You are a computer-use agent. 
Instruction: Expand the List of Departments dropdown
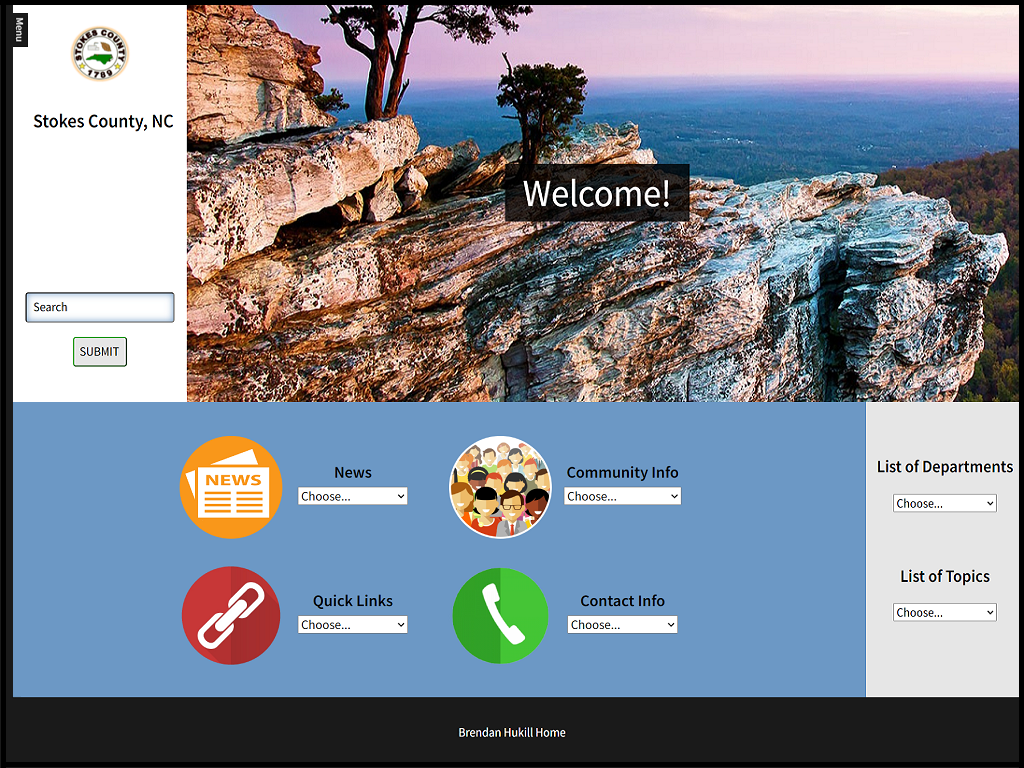(x=944, y=504)
